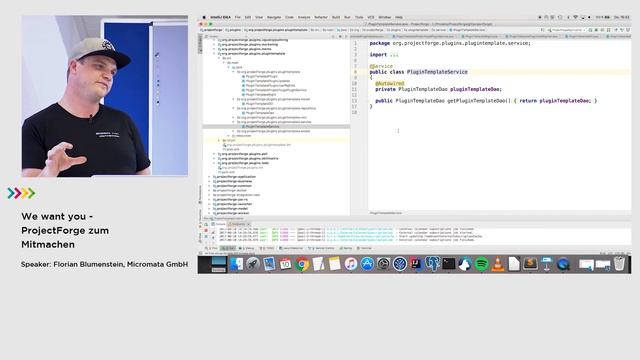
Task: Expand the target folder node
Action: pos(219,140)
